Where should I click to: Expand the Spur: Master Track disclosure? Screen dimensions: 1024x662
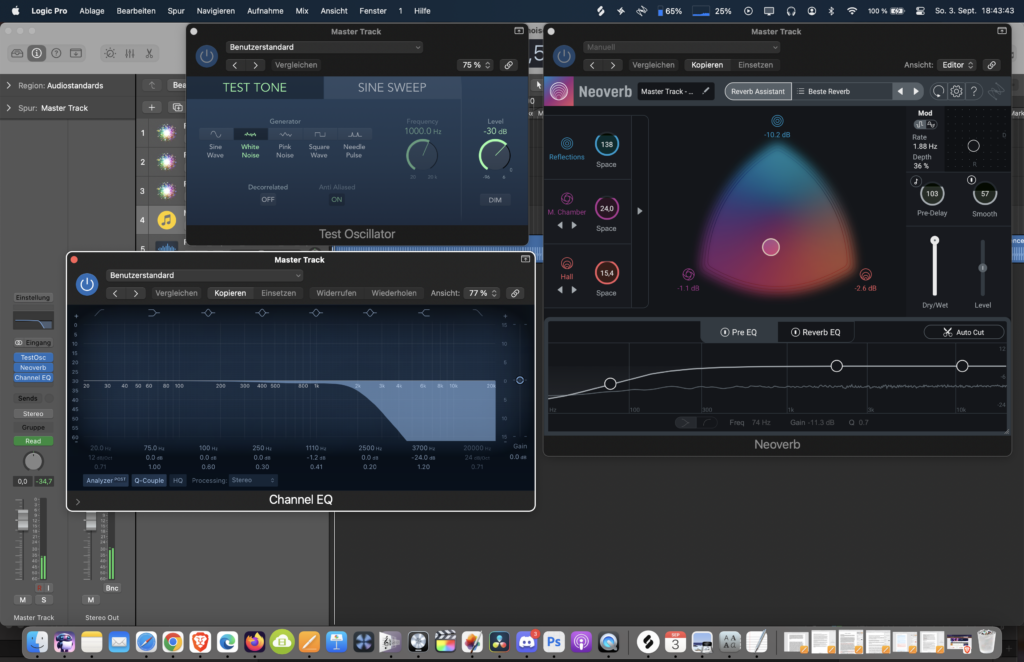tap(8, 108)
